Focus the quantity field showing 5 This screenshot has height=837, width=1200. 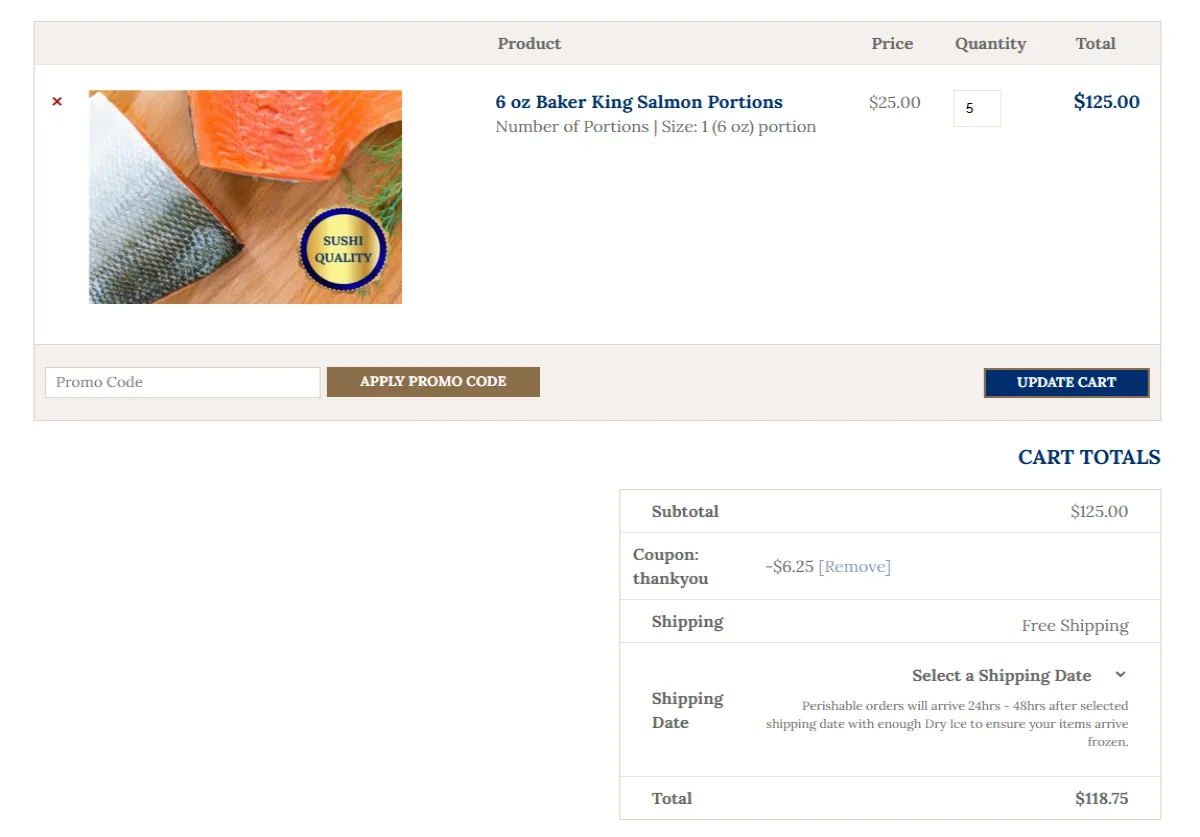[x=977, y=108]
